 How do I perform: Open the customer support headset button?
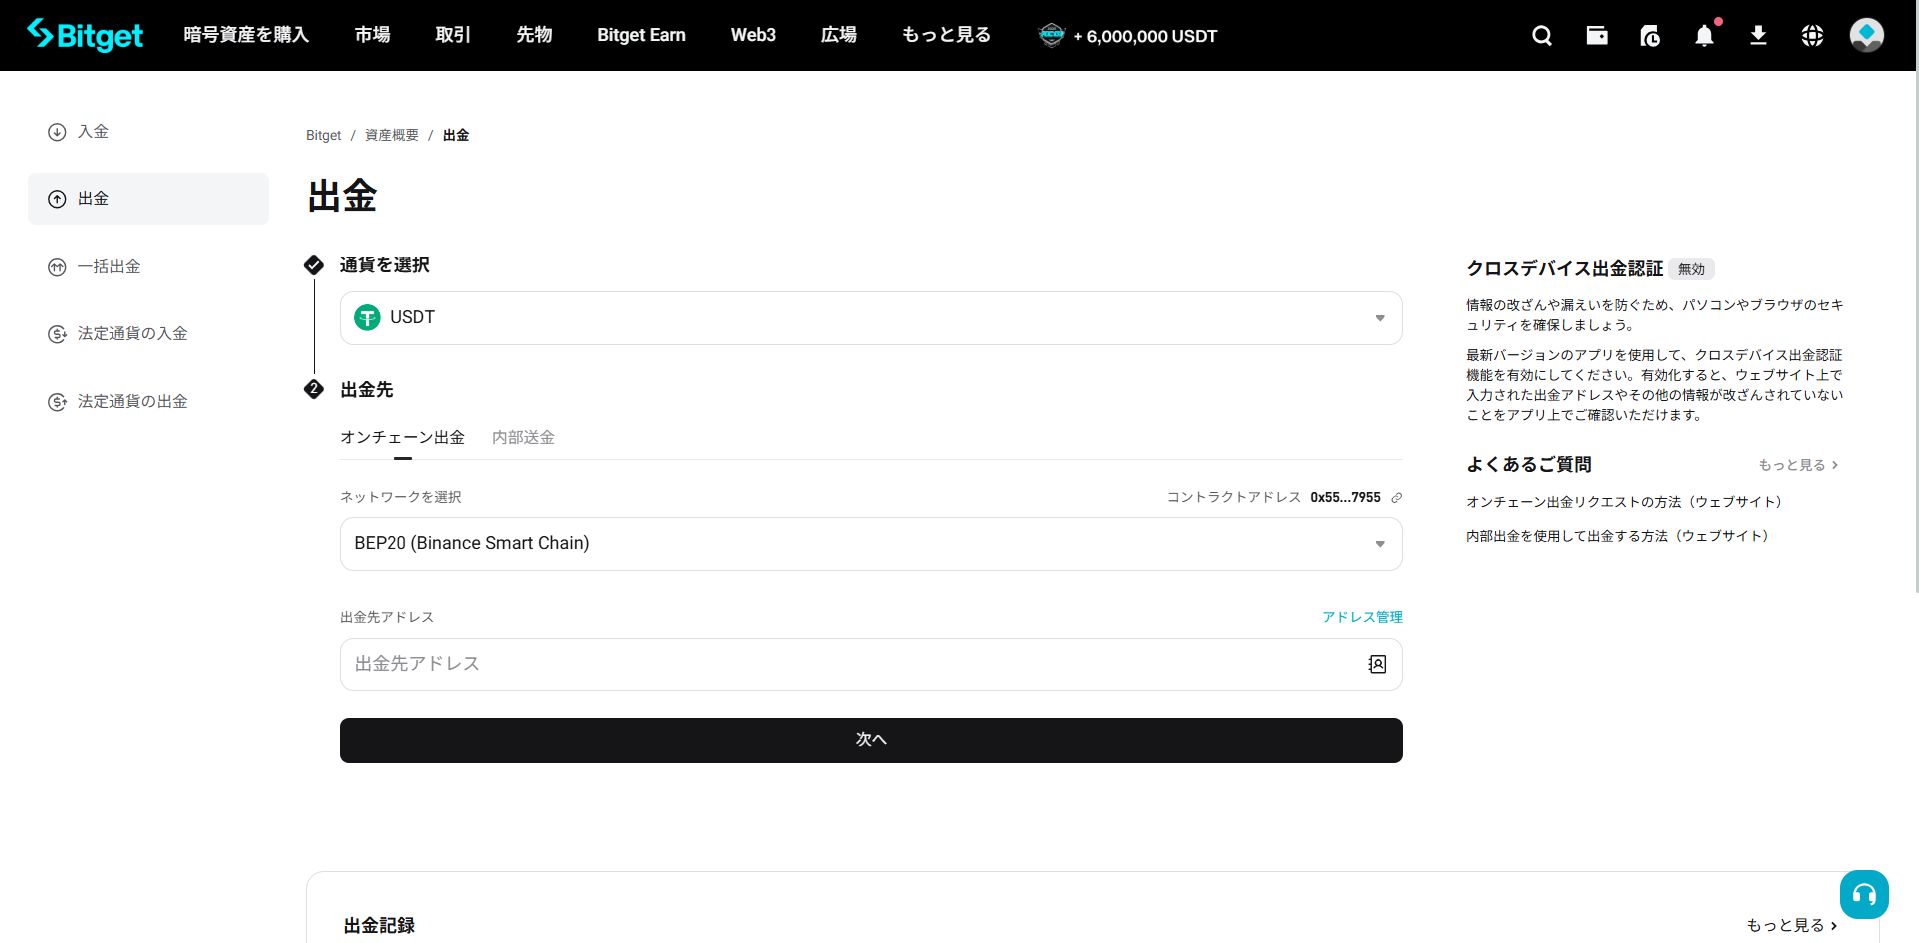point(1864,894)
